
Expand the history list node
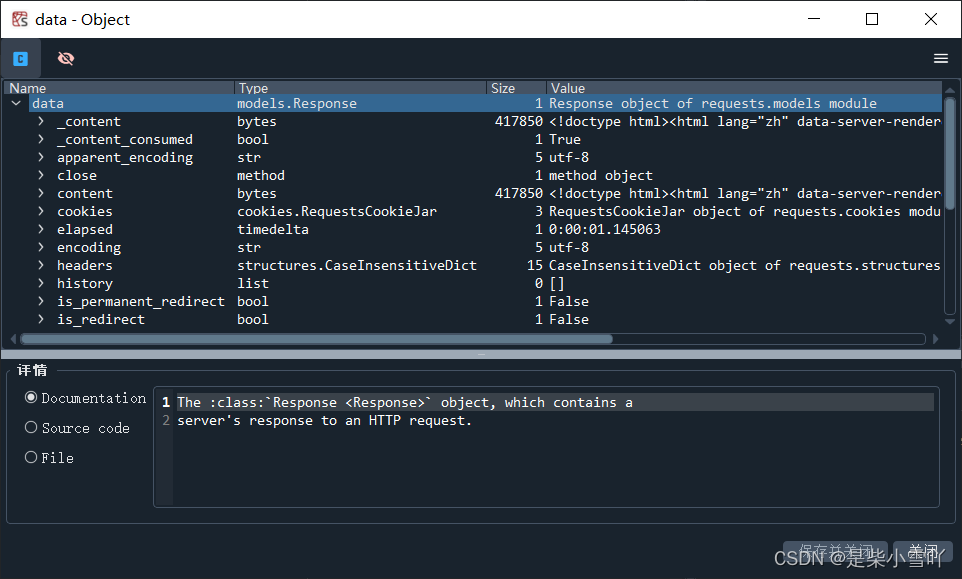[x=39, y=283]
